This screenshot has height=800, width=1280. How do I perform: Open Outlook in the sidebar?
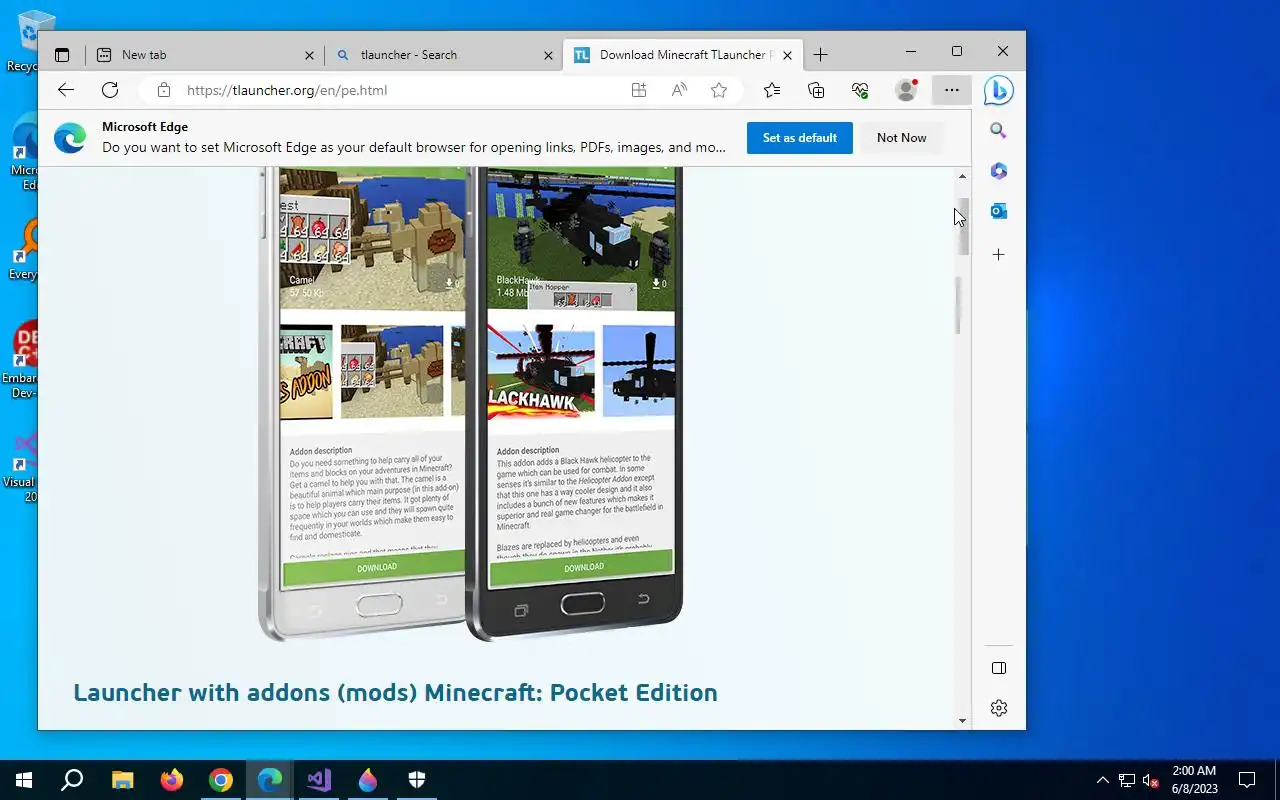coord(998,211)
